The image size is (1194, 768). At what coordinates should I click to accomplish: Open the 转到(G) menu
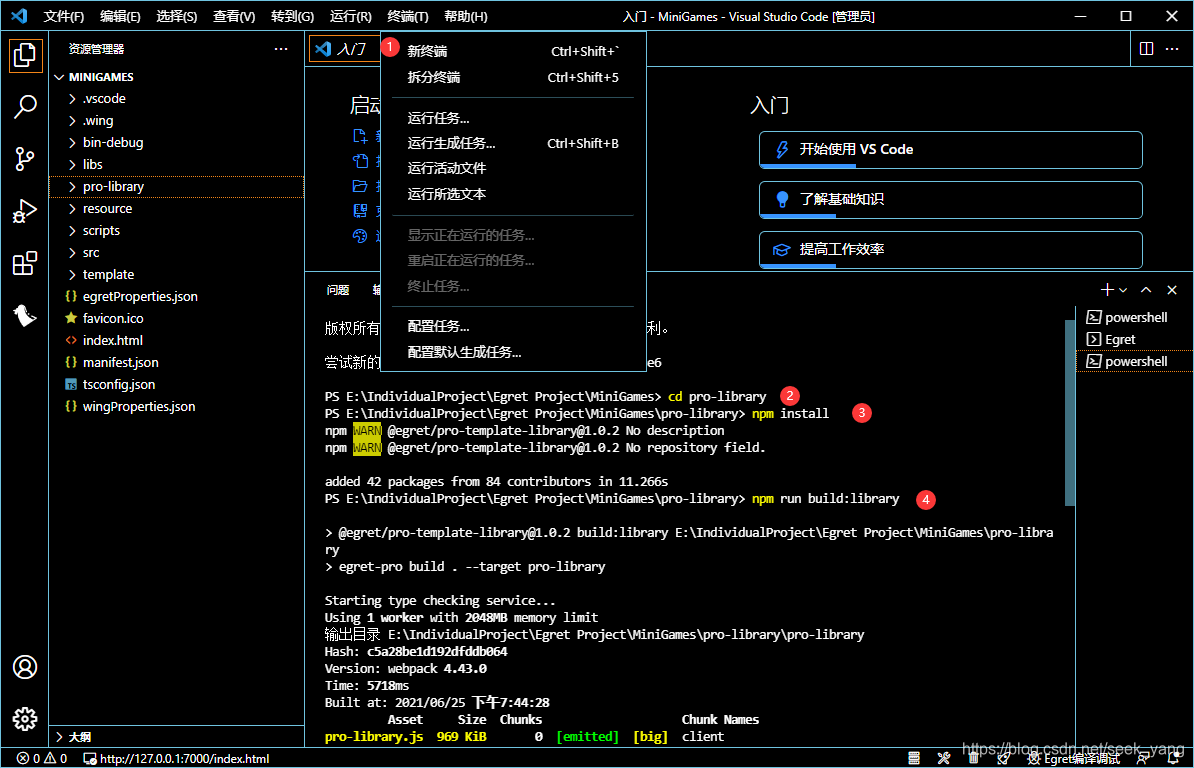click(x=292, y=16)
